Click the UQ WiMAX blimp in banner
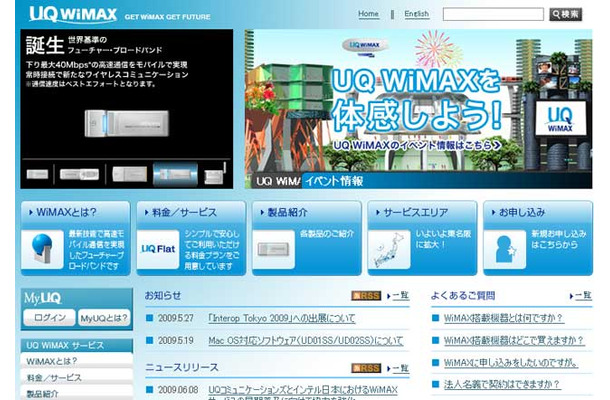The height and width of the screenshot is (400, 610). 365,46
